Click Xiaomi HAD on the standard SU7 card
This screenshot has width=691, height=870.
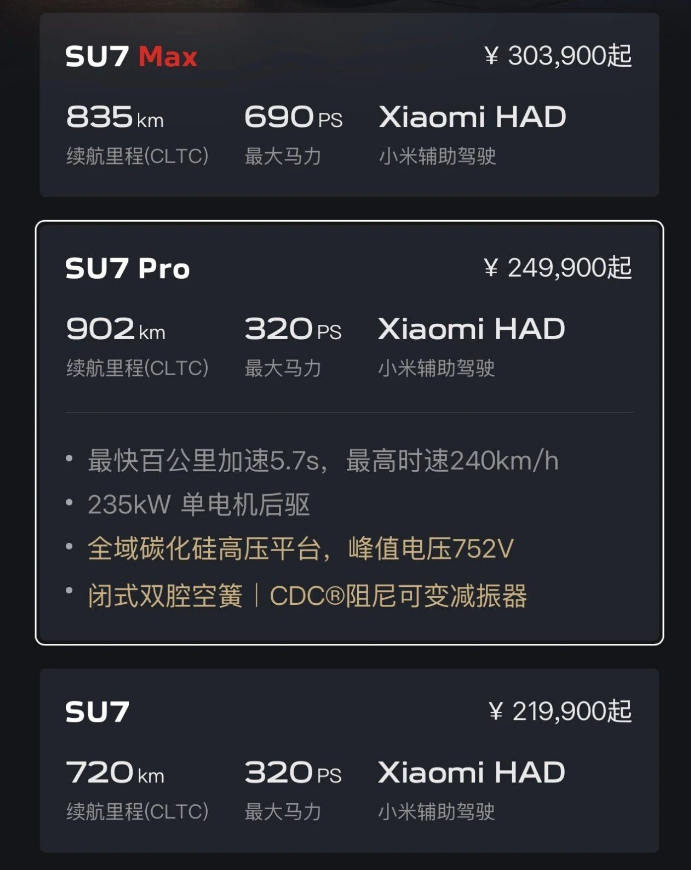(472, 773)
